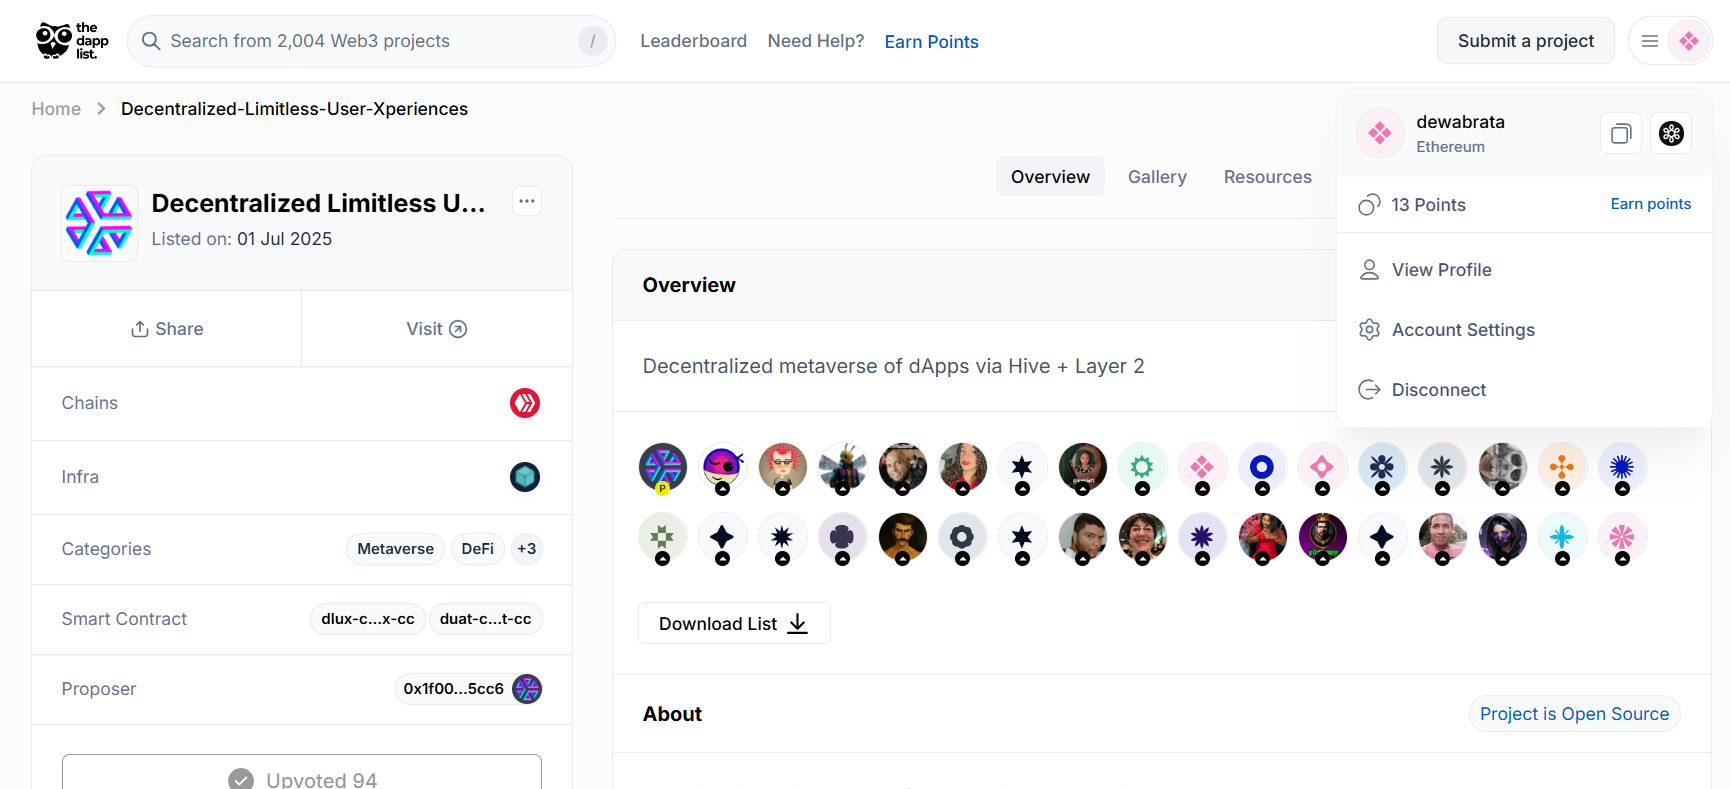1730x789 pixels.
Task: Click the red-haired glasses upvoter avatar
Action: [782, 467]
